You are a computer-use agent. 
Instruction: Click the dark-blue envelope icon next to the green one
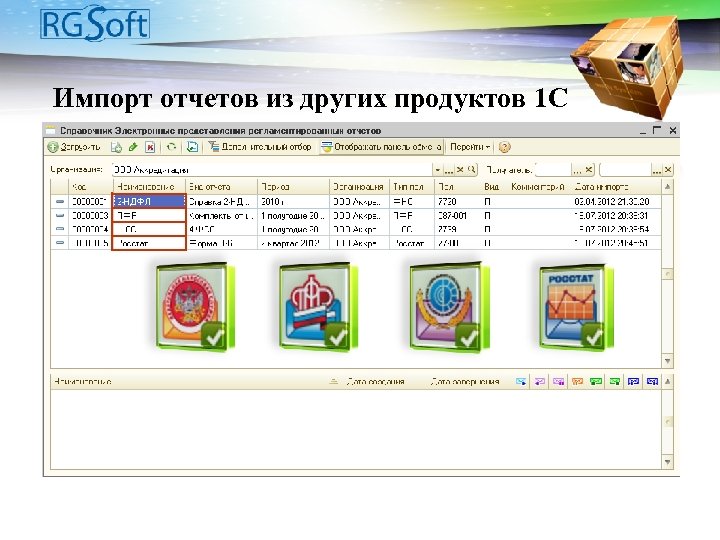(634, 381)
